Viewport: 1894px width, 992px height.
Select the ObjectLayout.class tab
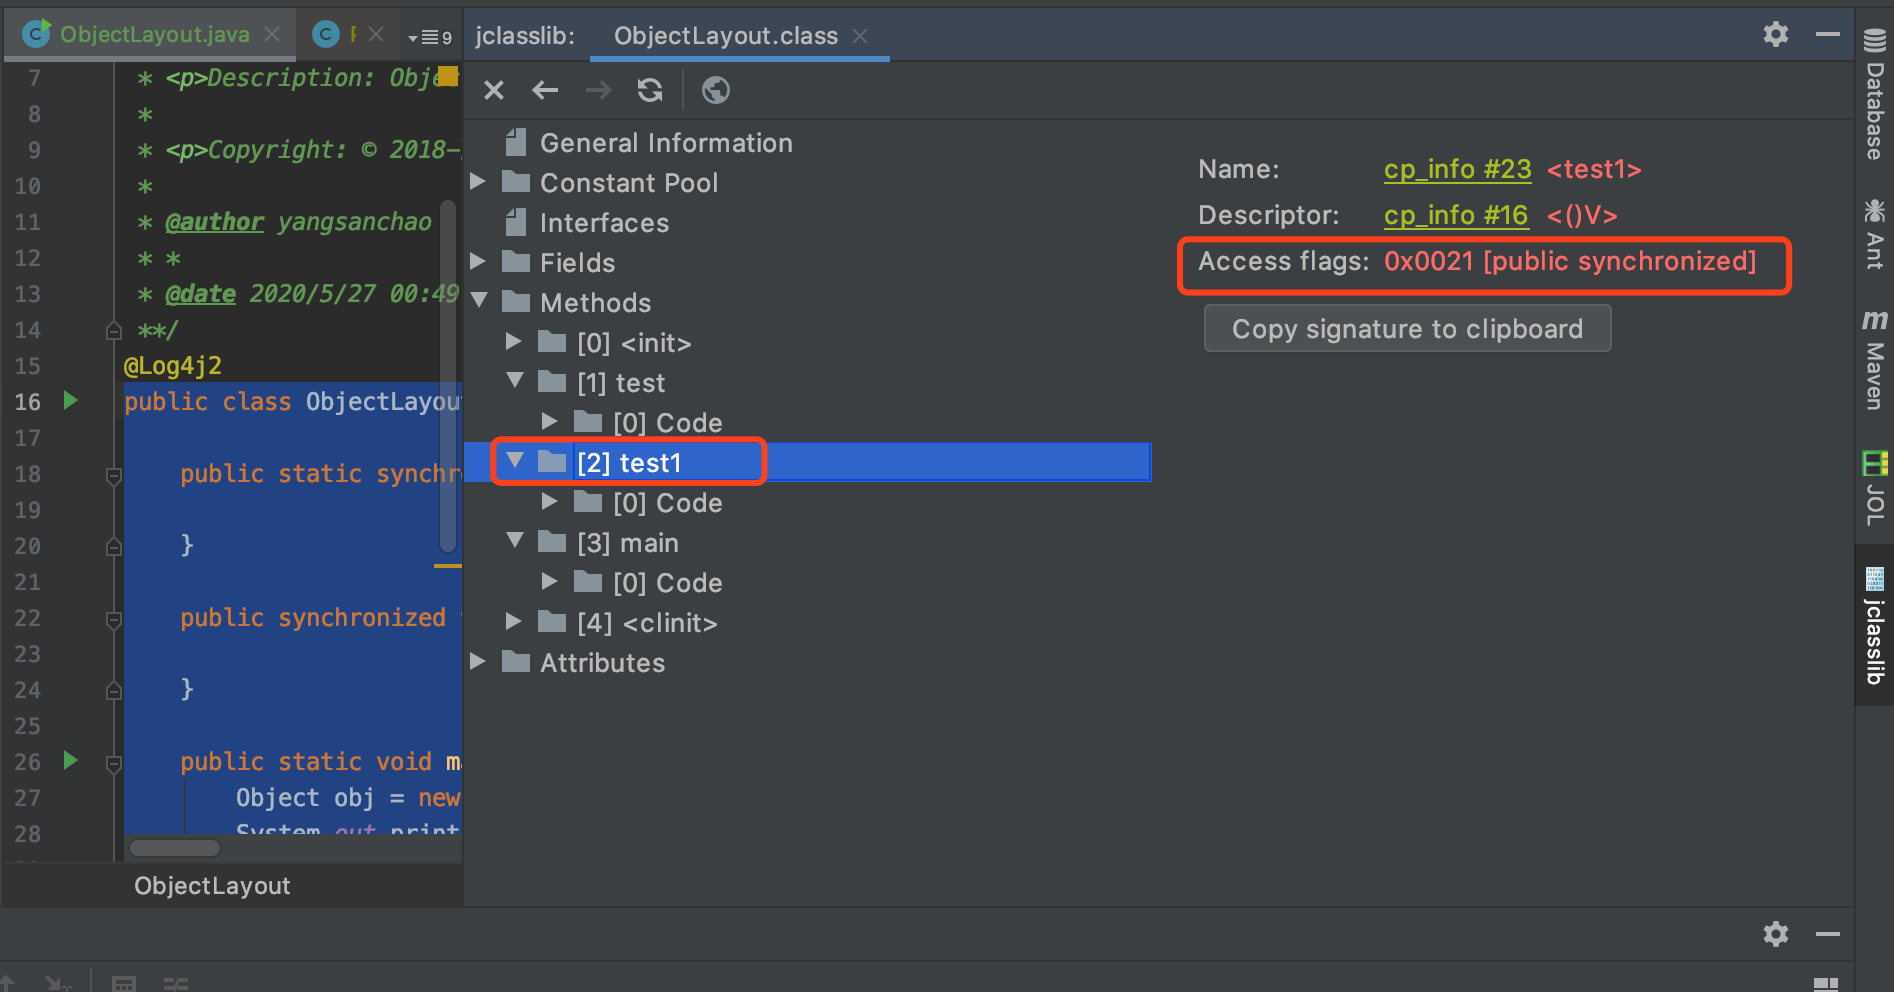[x=725, y=36]
